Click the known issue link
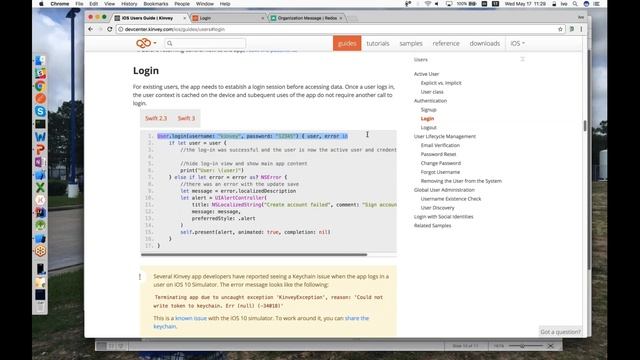The width and height of the screenshot is (640, 360). (191, 318)
